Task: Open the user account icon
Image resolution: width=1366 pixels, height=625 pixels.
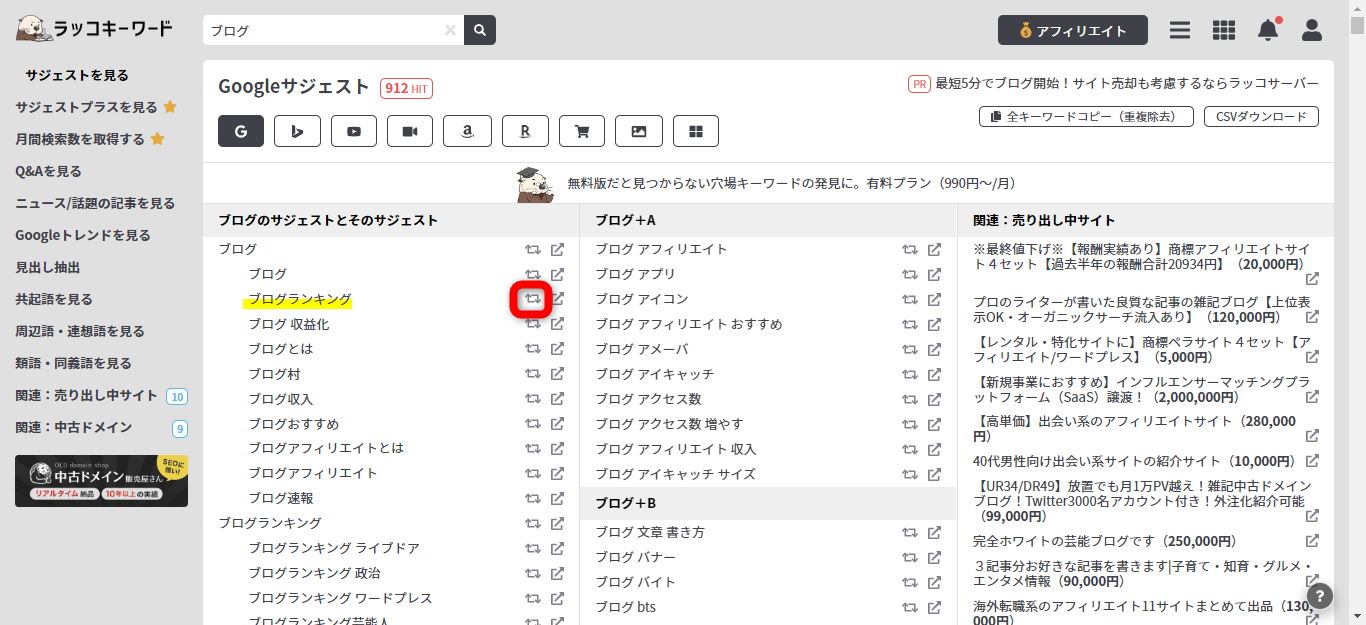Action: point(1312,30)
